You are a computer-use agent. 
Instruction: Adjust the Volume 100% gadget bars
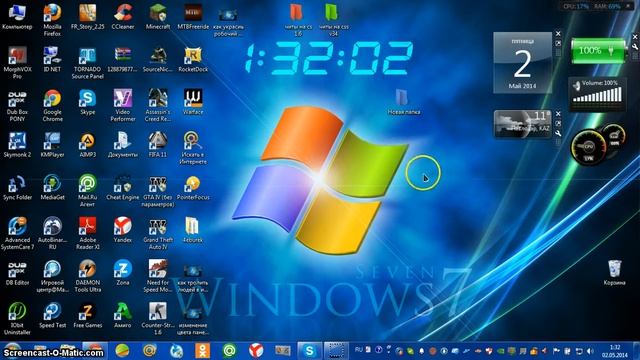pos(597,96)
